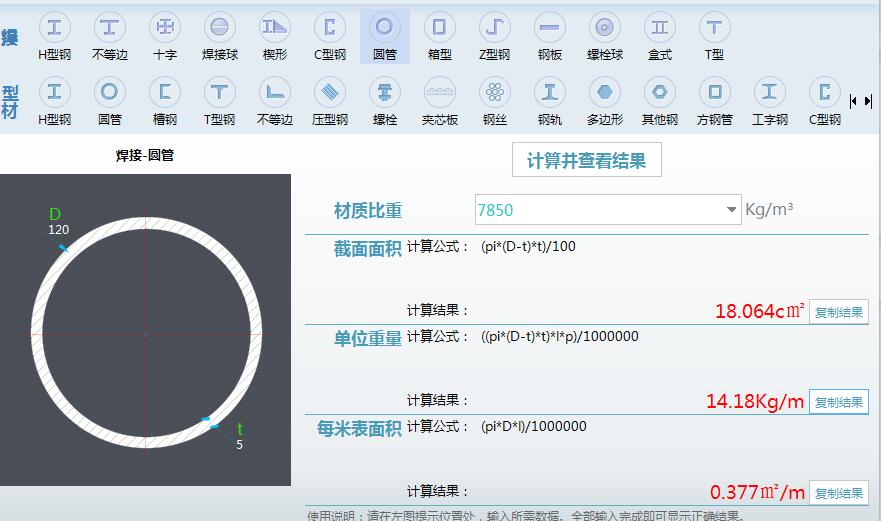Click formula (pi*D*l)/1000000 text
Viewport: 881px width, 521px height.
click(534, 426)
